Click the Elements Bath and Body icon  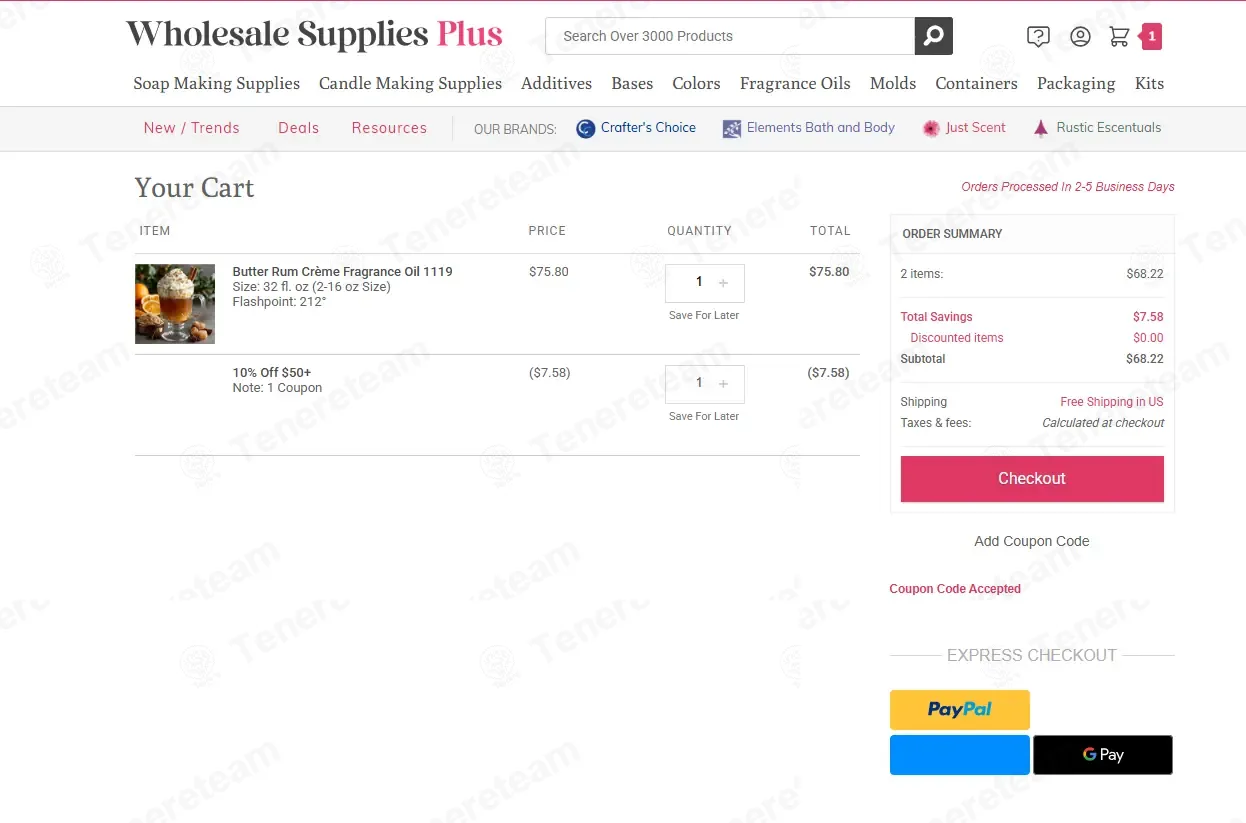[x=732, y=128]
